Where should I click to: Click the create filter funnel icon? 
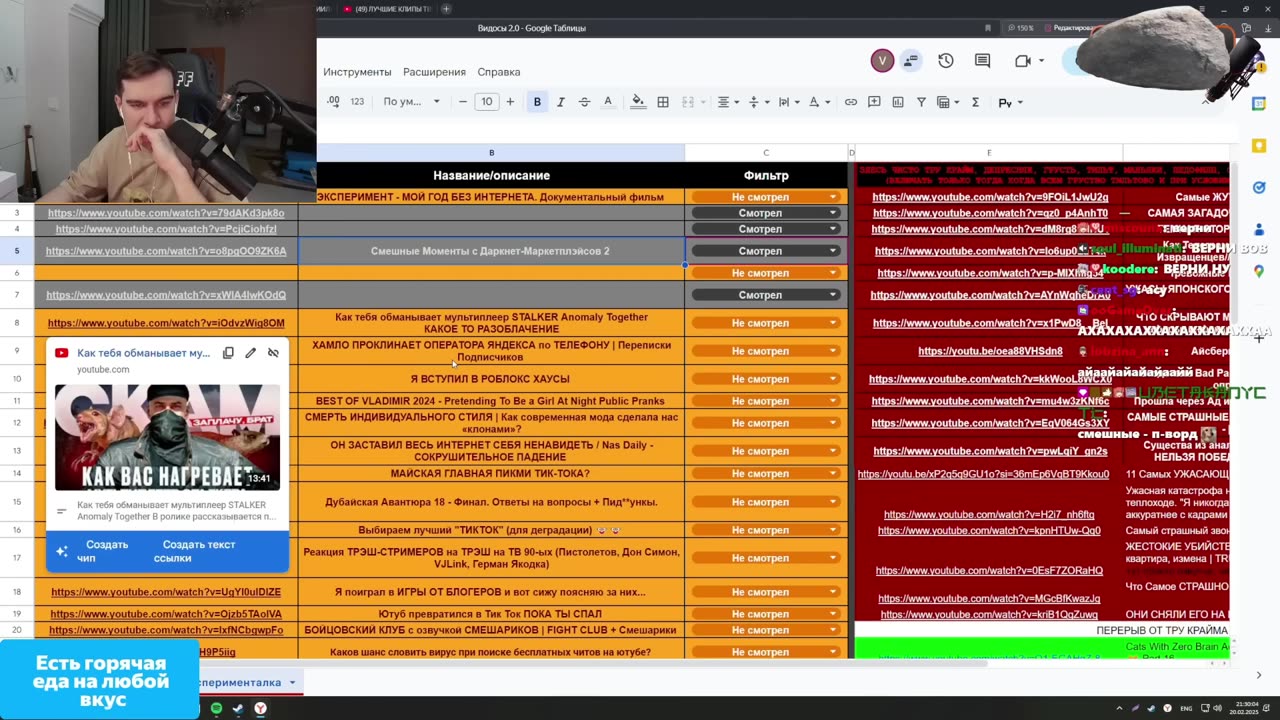(x=921, y=102)
